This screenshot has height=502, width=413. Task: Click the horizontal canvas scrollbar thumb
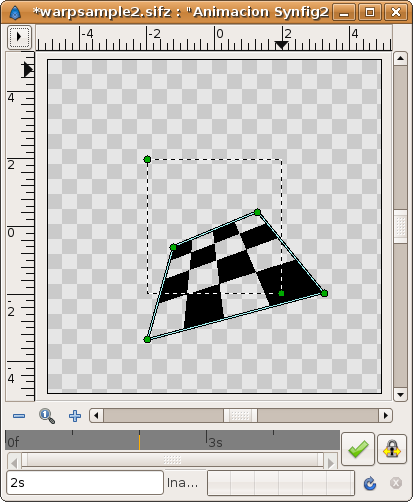coord(240,416)
